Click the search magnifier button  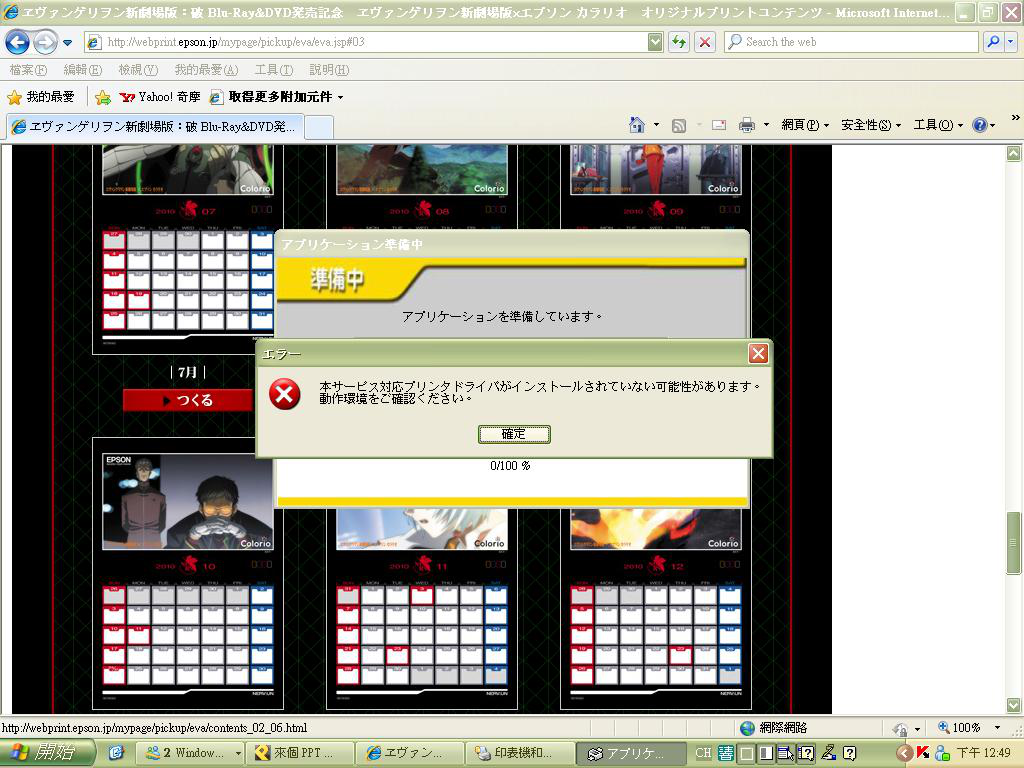pos(993,42)
